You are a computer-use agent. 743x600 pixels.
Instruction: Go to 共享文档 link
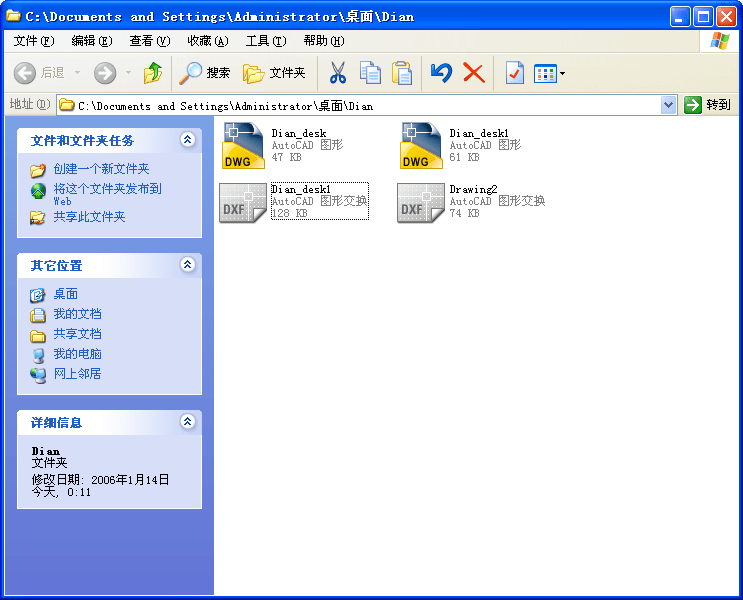tap(77, 334)
